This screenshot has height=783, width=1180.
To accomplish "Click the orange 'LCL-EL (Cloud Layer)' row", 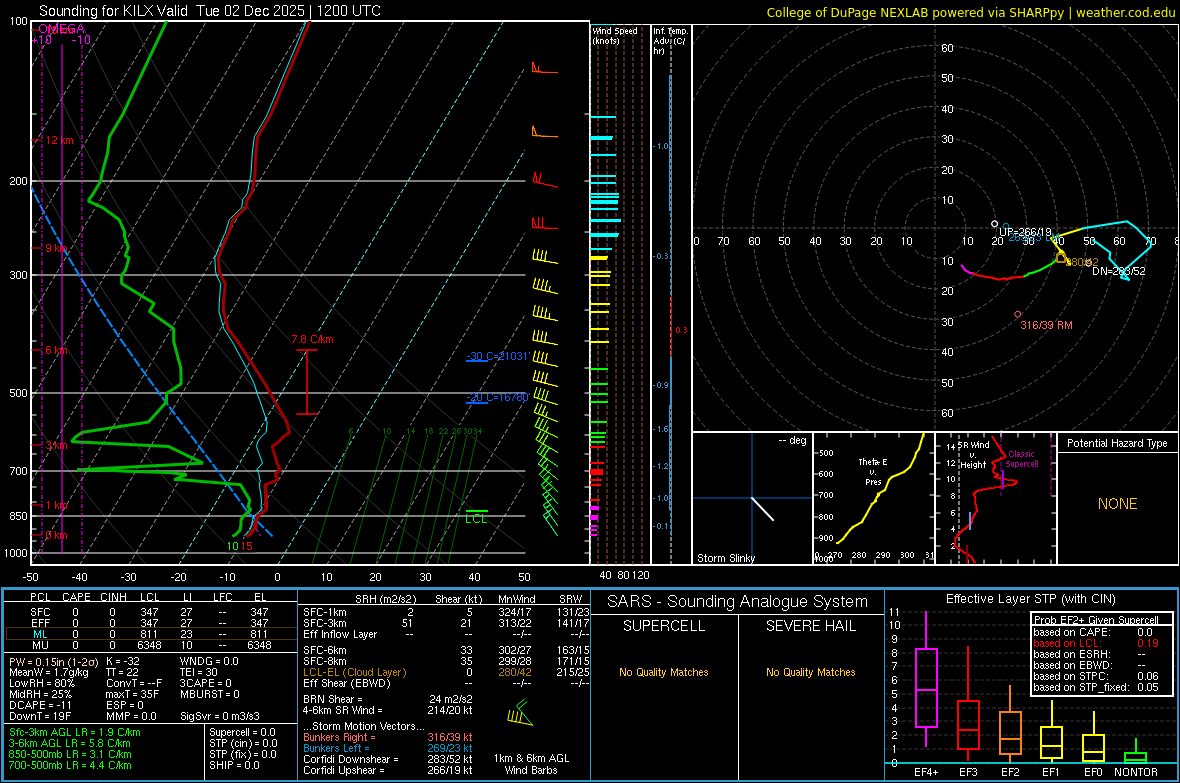I will point(446,672).
